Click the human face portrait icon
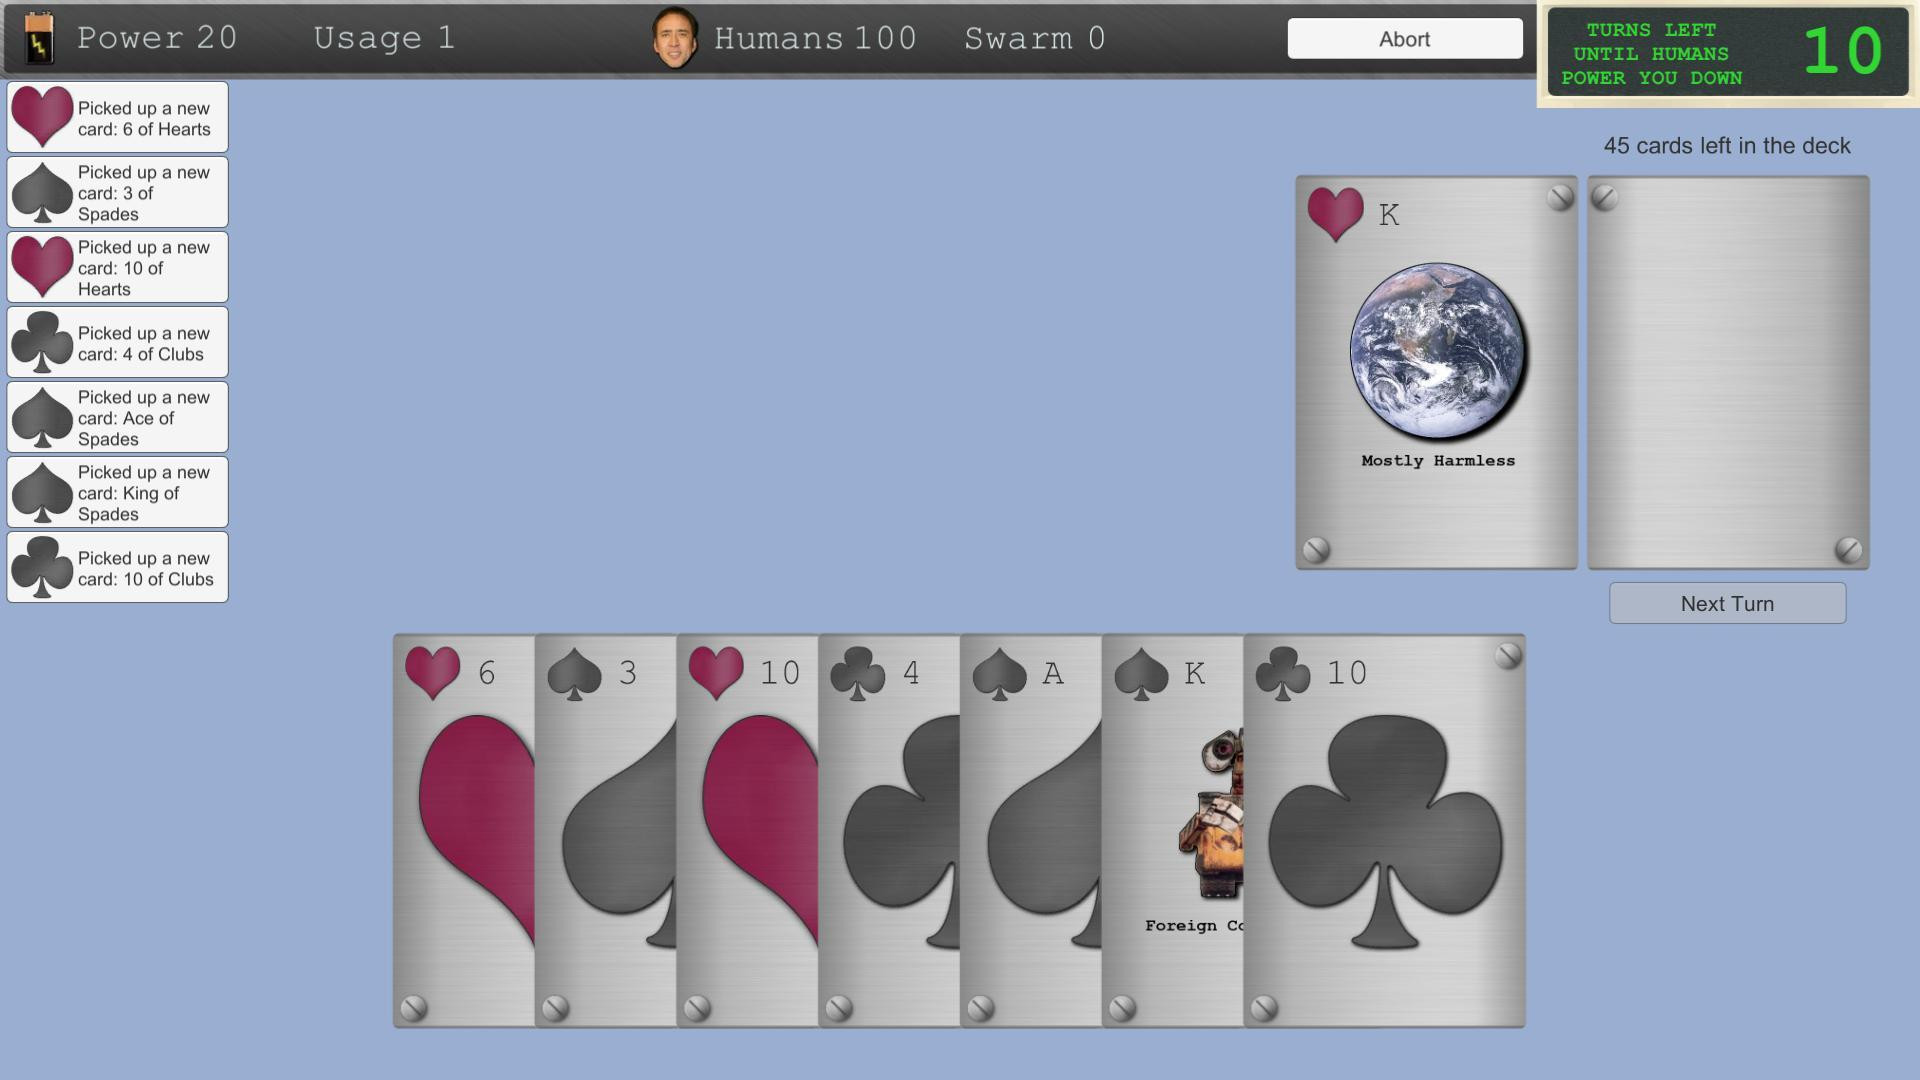The image size is (1920, 1080). (x=675, y=38)
